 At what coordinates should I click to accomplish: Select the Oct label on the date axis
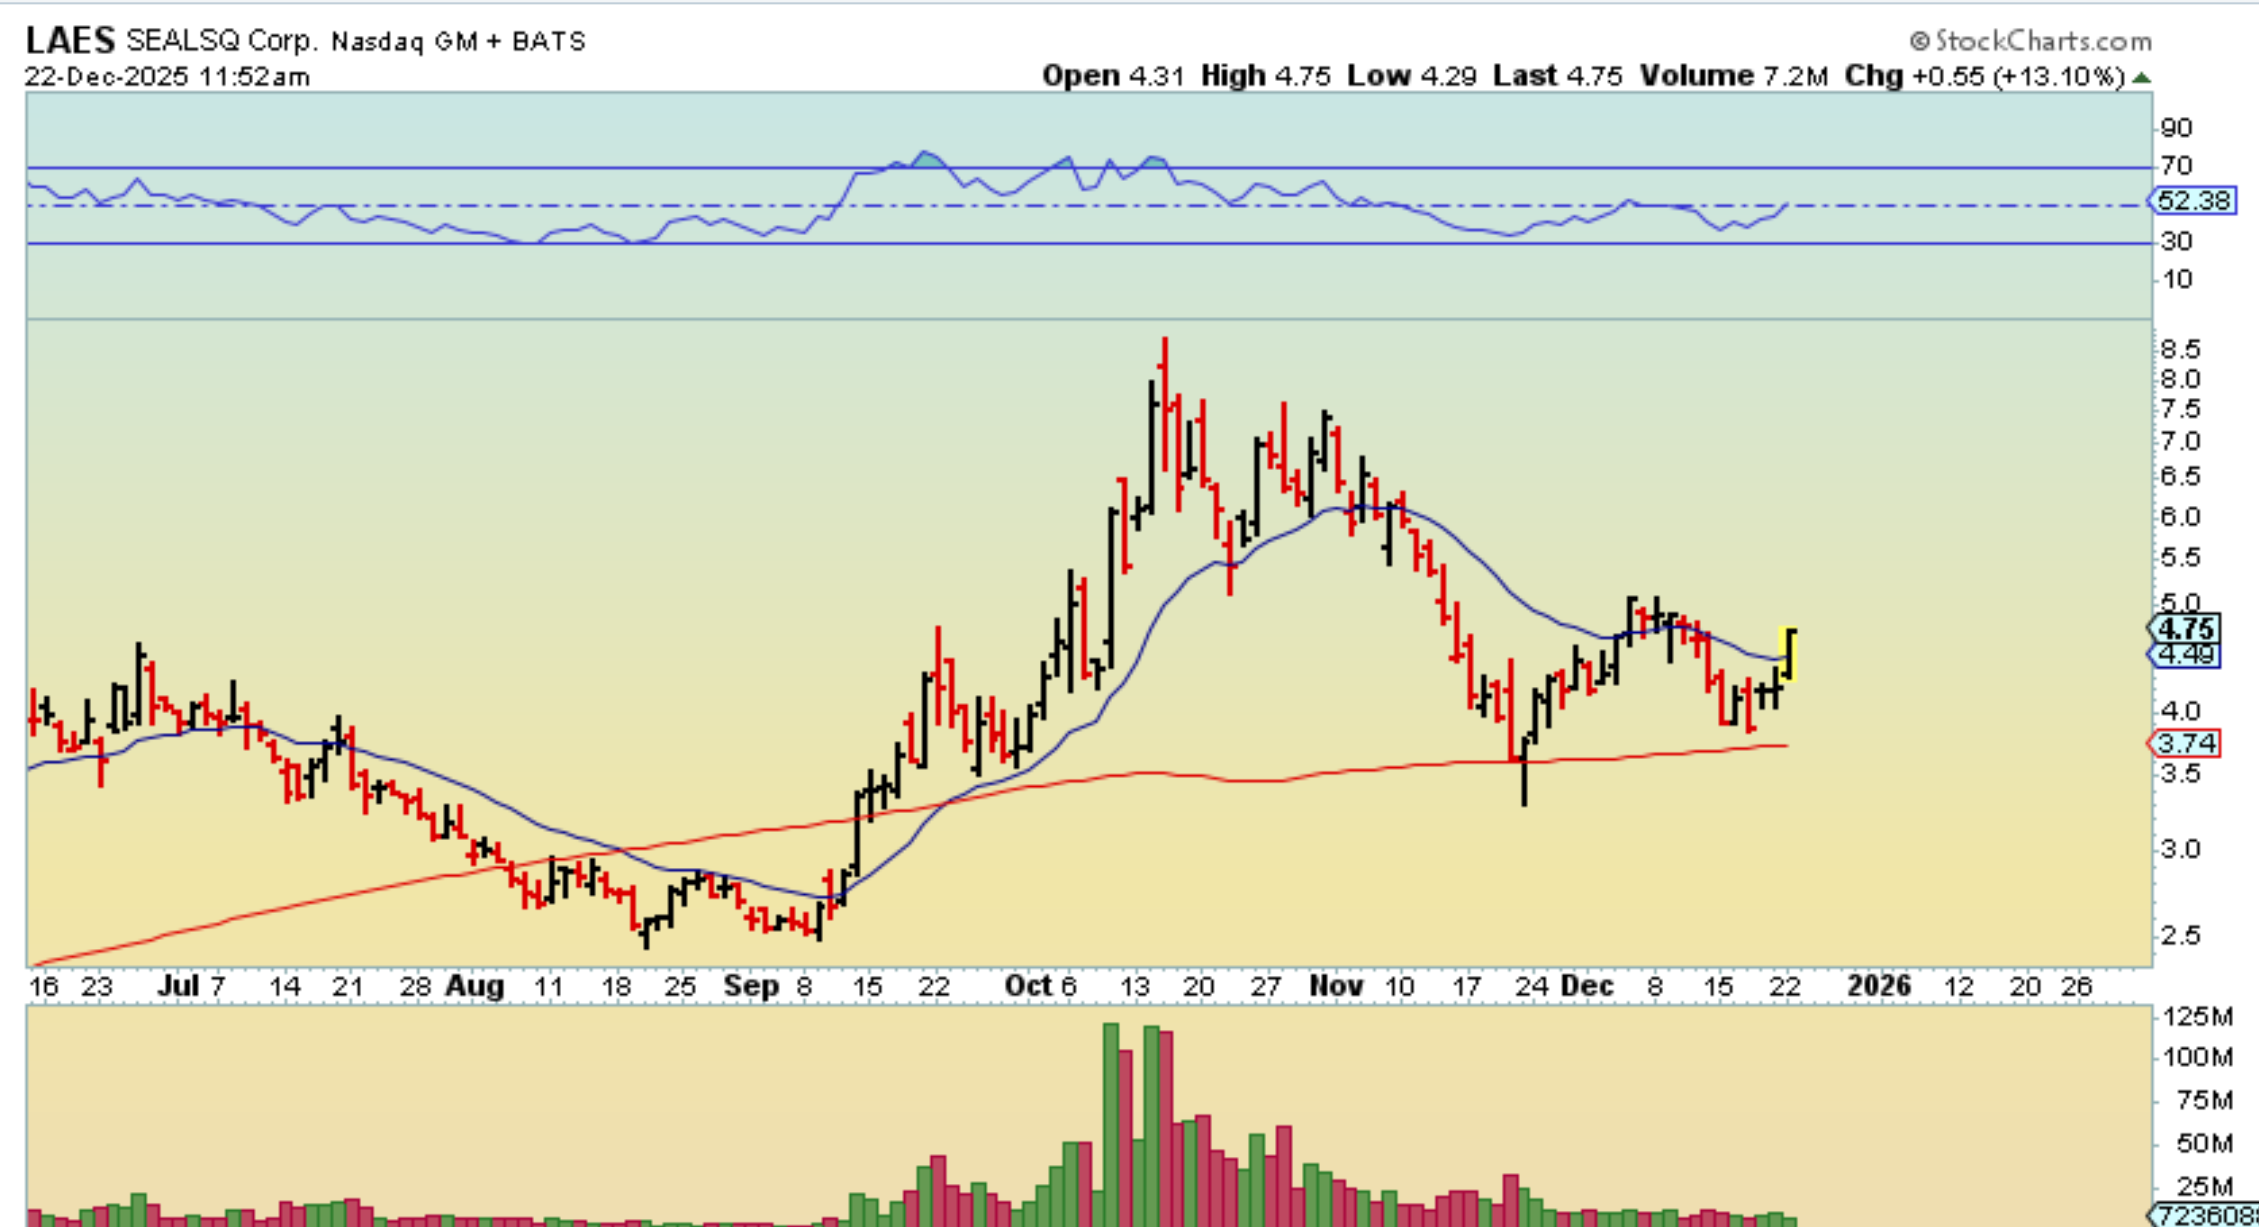click(x=1028, y=986)
